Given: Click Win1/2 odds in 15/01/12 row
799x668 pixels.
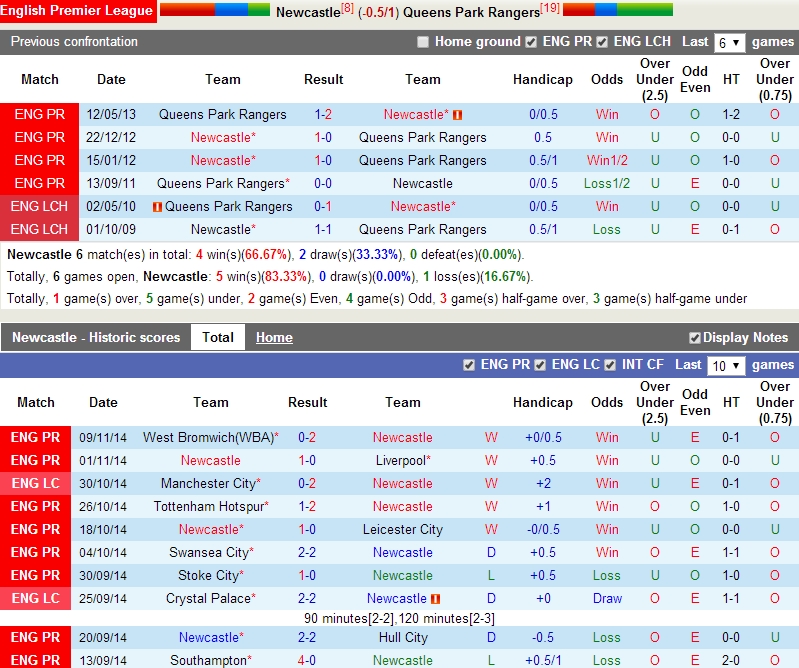Looking at the screenshot, I should click(x=607, y=161).
